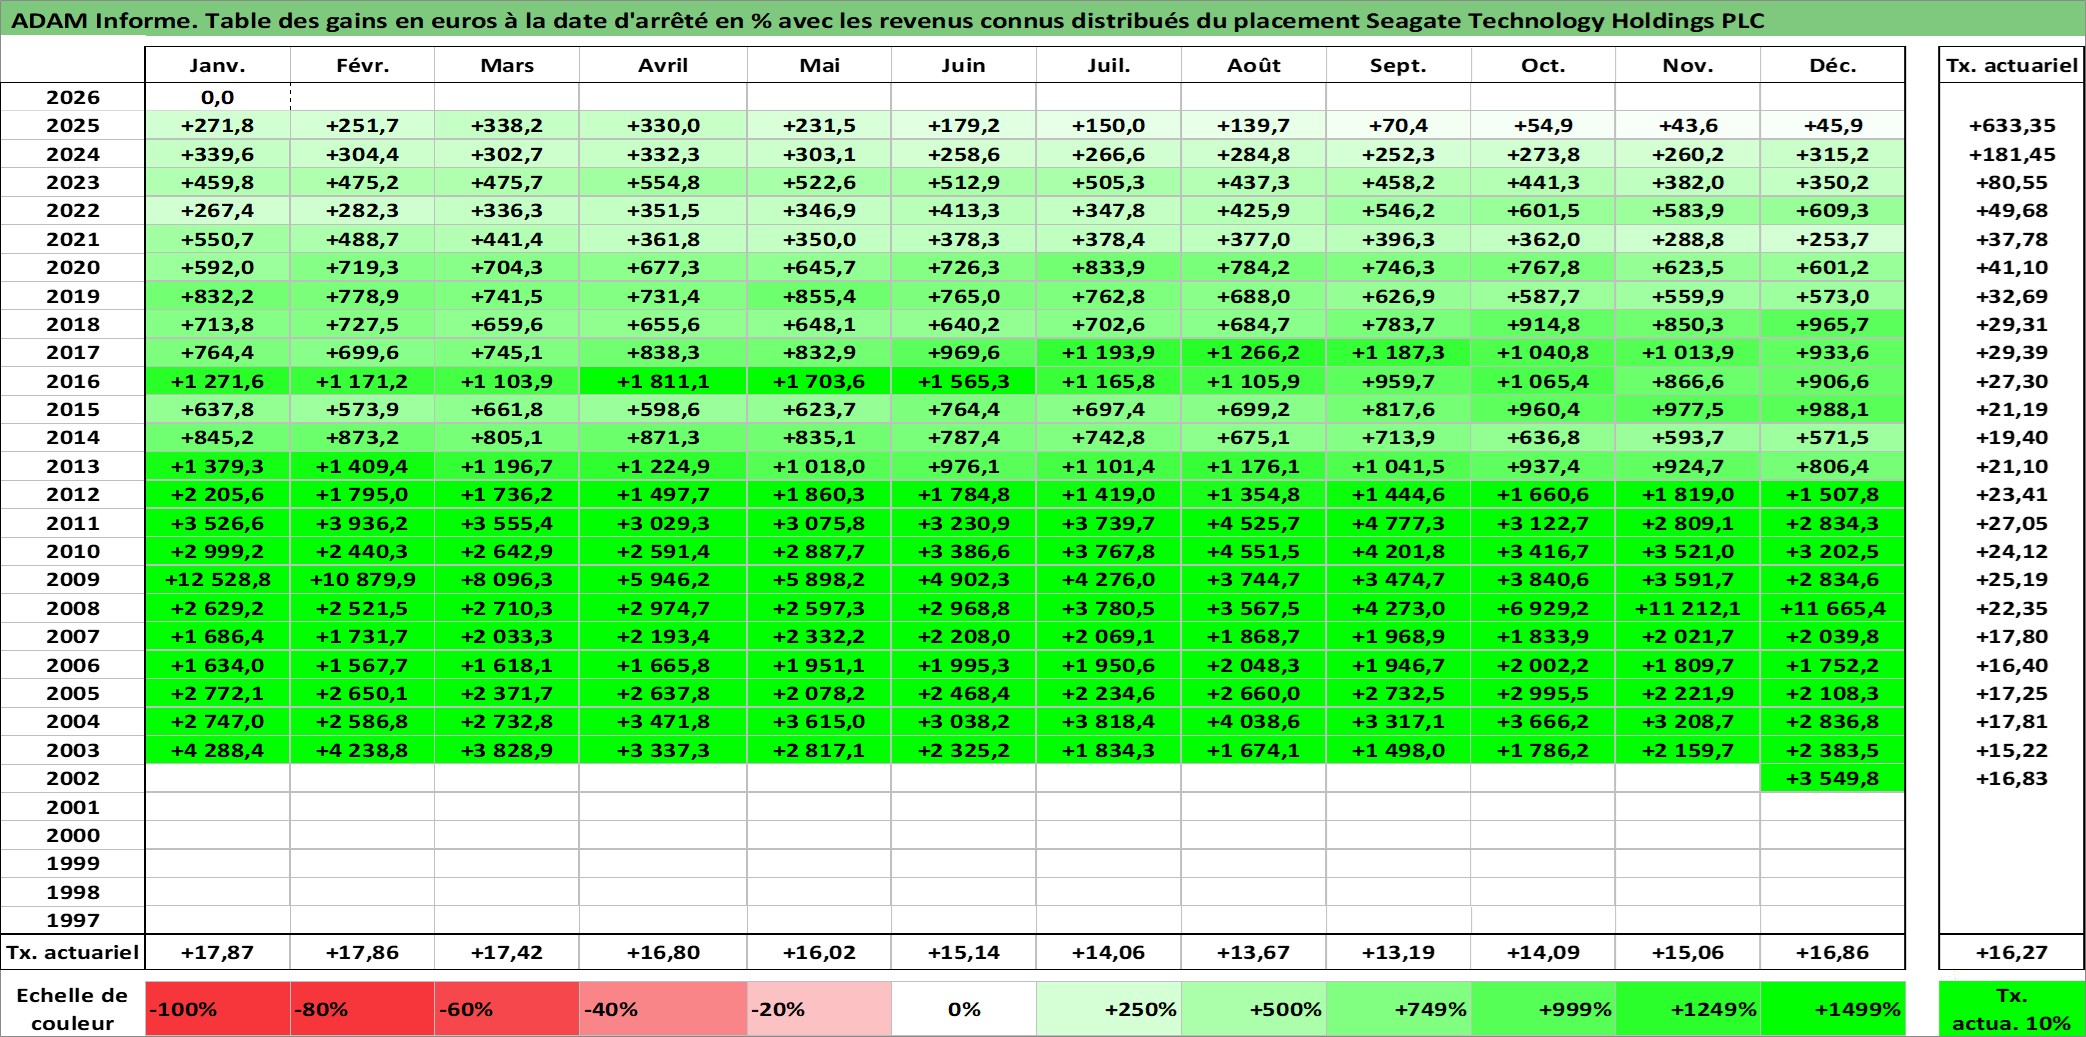The height and width of the screenshot is (1037, 2086).
Task: Click the value +988,1 in 2015
Action: point(1833,409)
